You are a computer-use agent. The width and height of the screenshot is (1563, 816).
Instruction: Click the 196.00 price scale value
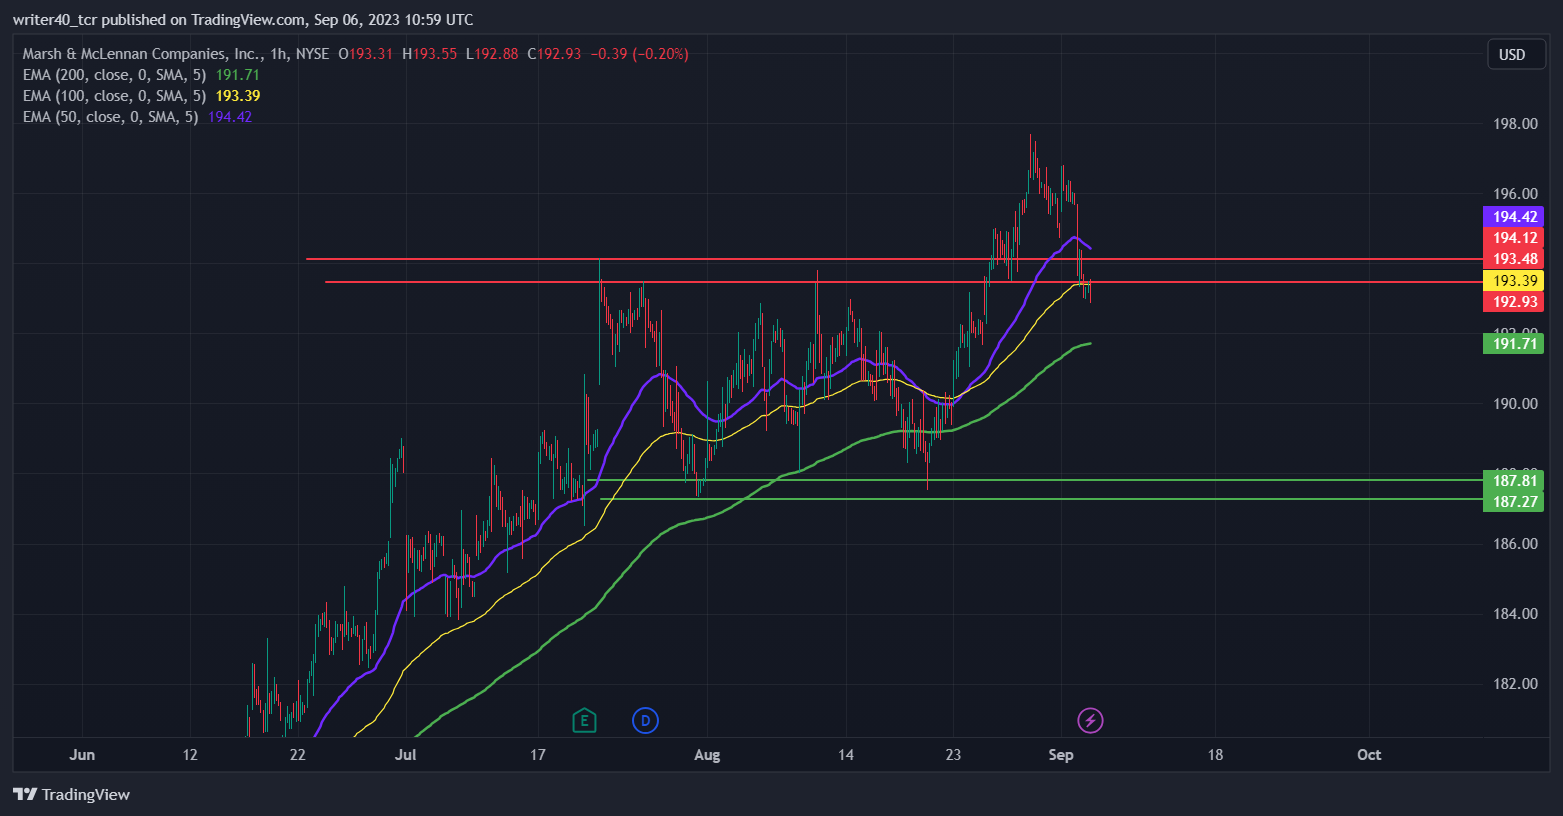tap(1515, 194)
